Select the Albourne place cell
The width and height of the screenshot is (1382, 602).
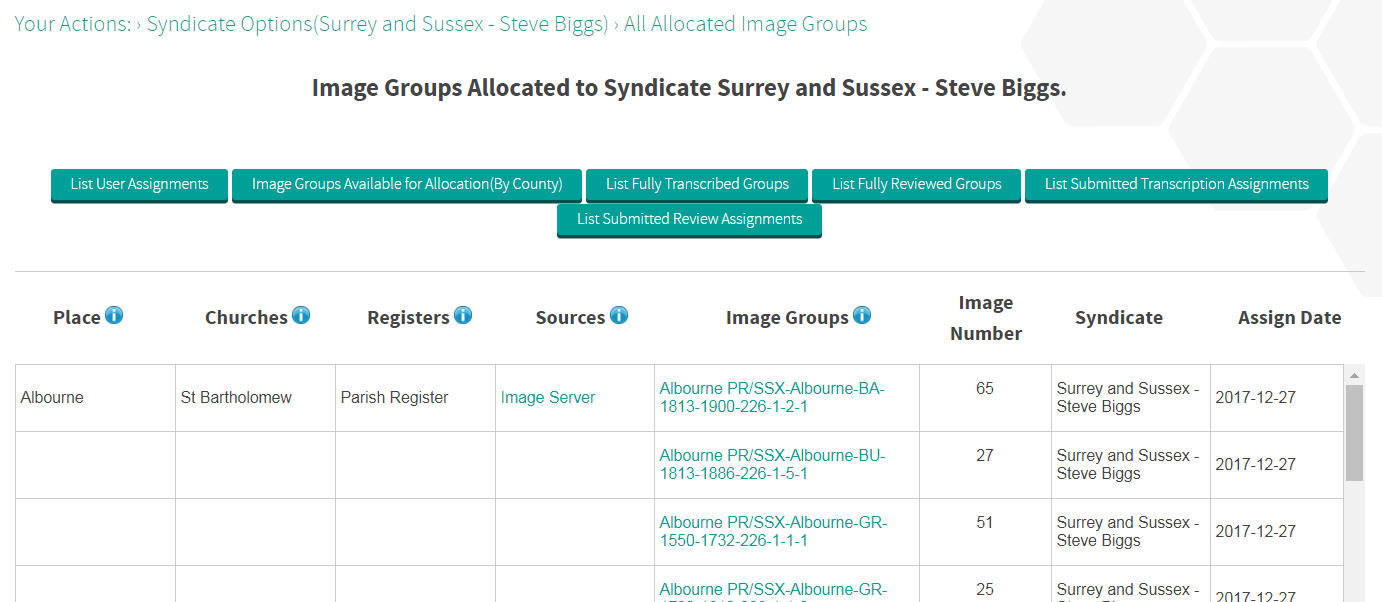coord(95,398)
